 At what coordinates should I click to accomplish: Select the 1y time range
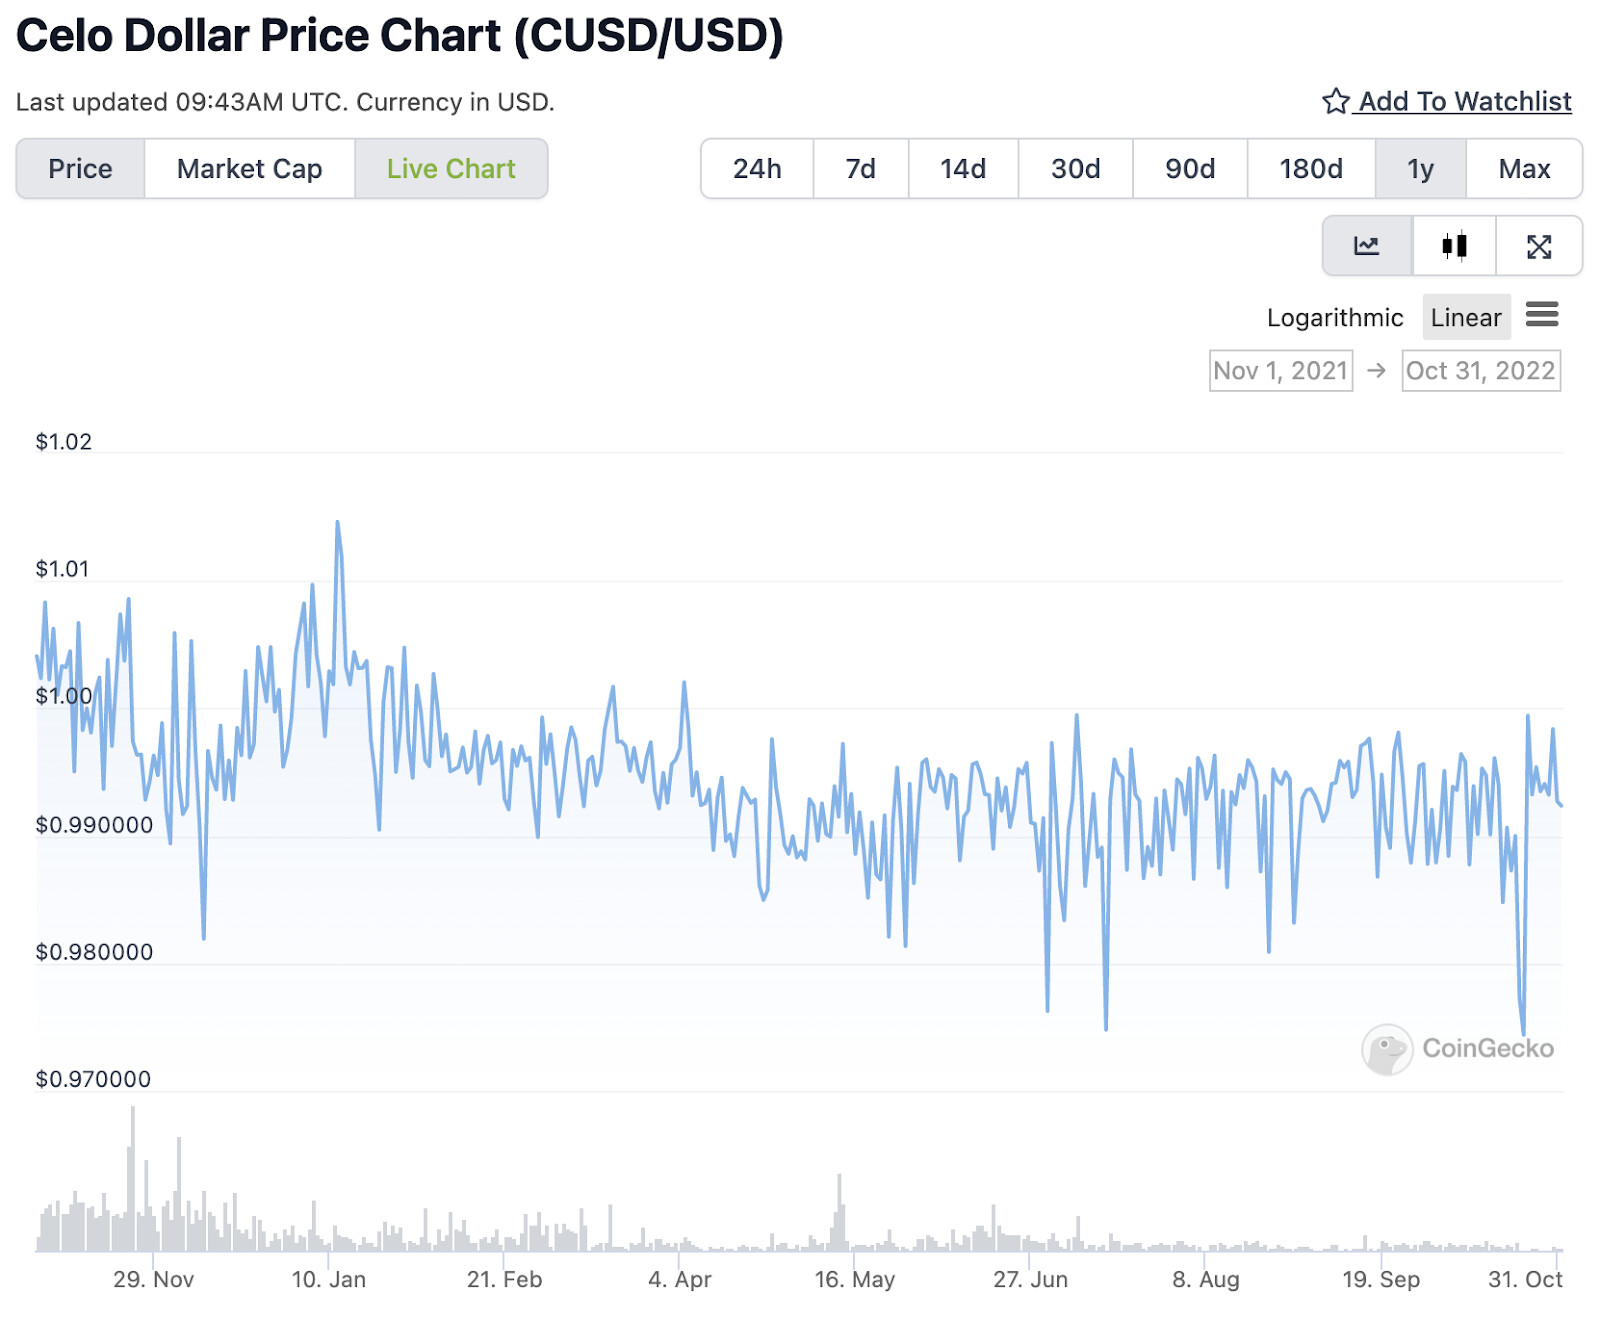pos(1420,169)
